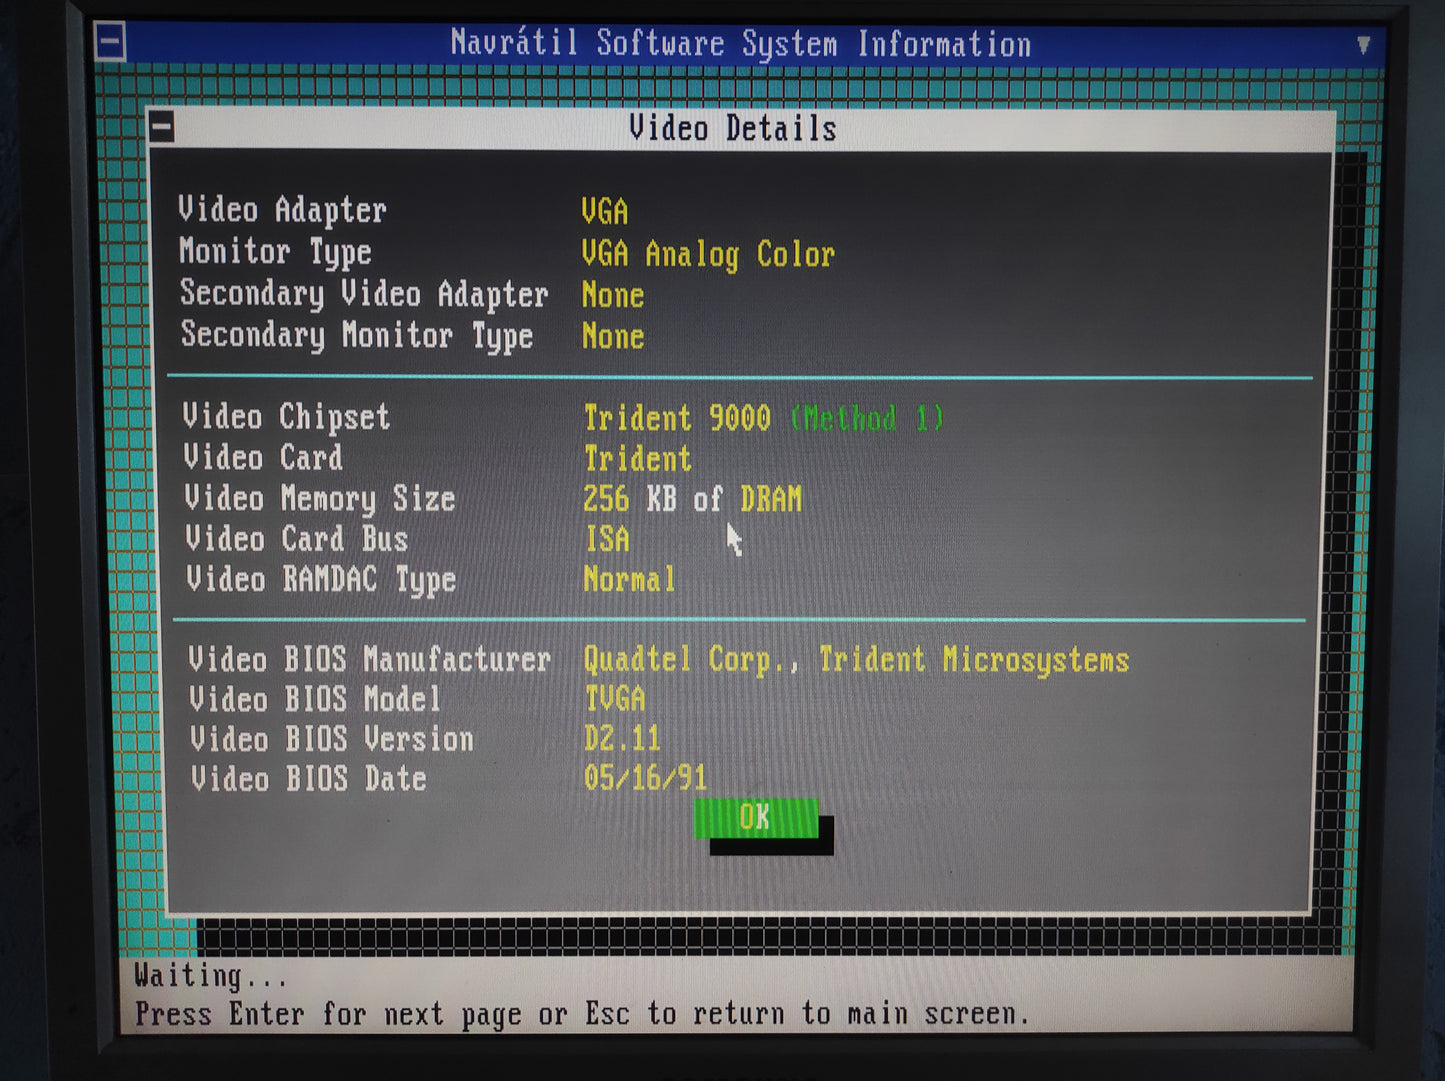The width and height of the screenshot is (1445, 1081).
Task: Click the down arrow in main title bar
Action: click(x=1362, y=45)
